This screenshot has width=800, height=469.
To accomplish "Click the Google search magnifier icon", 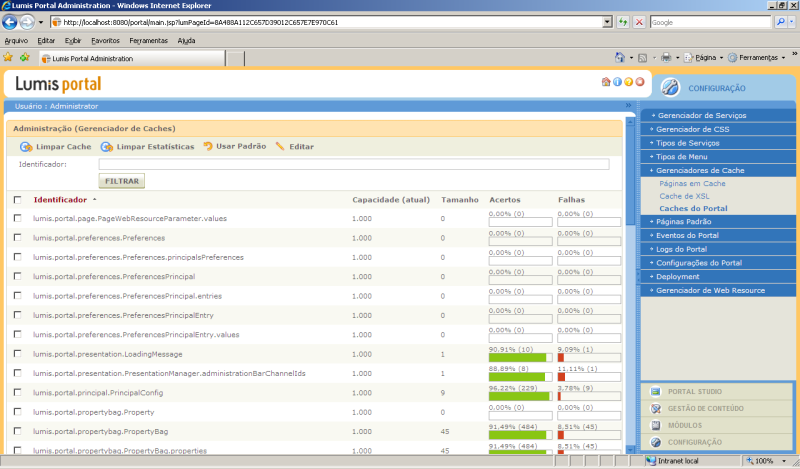I will [x=780, y=22].
